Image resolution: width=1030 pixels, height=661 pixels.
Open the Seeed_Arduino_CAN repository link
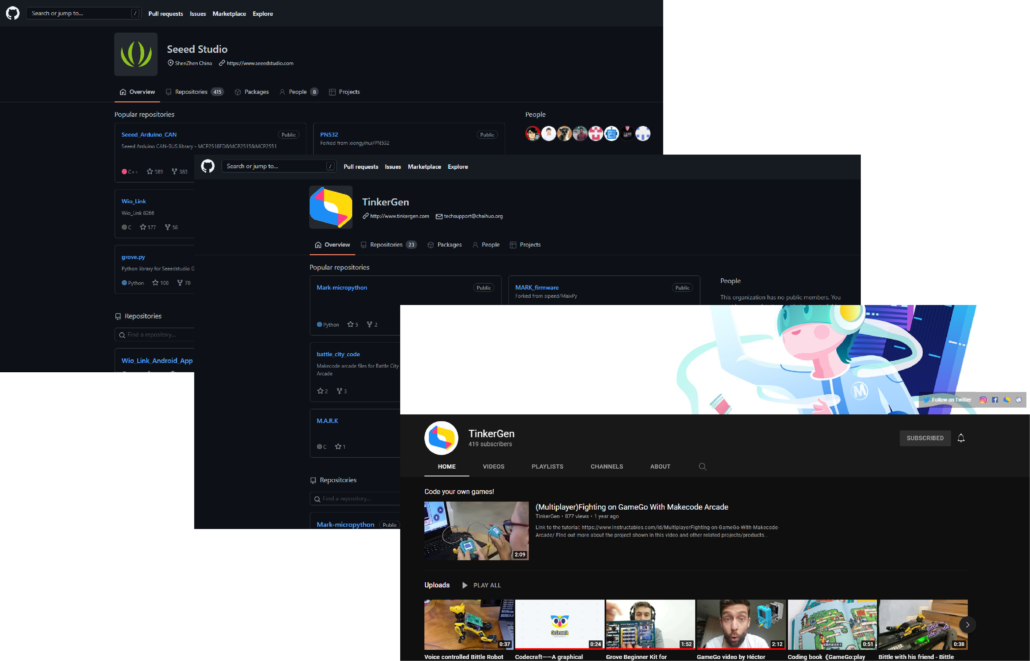tap(149, 134)
